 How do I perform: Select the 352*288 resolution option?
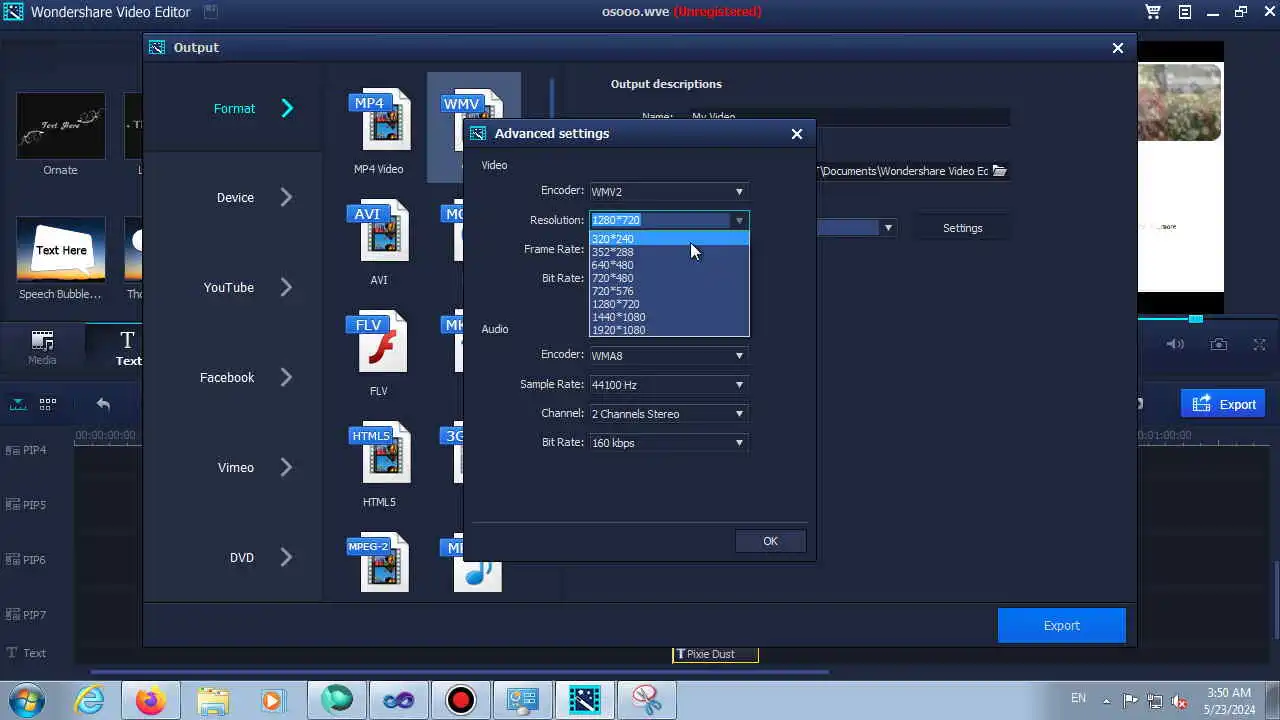[x=669, y=252]
